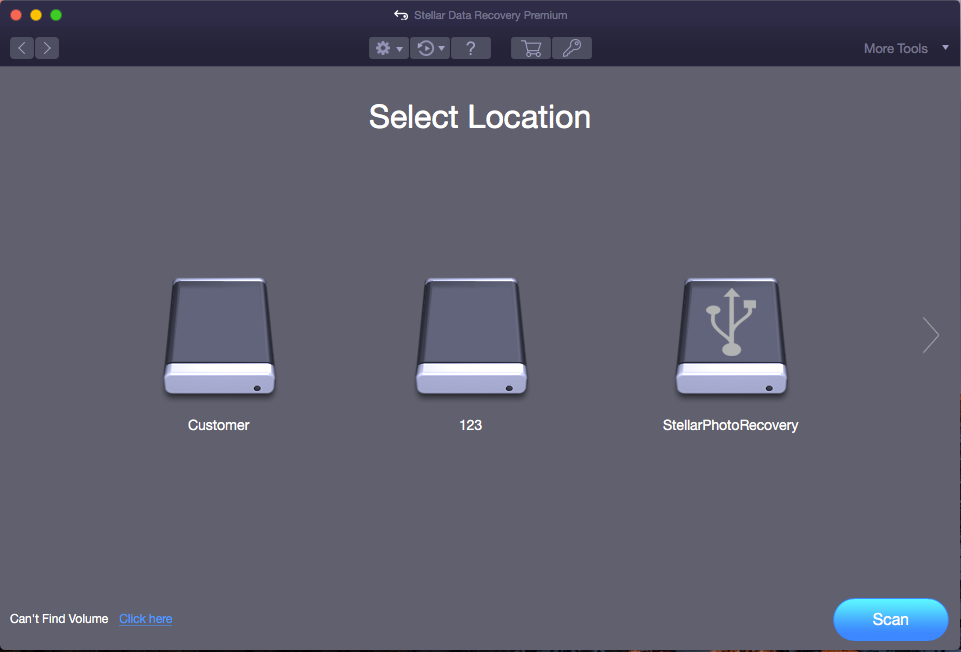
Task: Go forward with the right arrow button
Action: (47, 48)
